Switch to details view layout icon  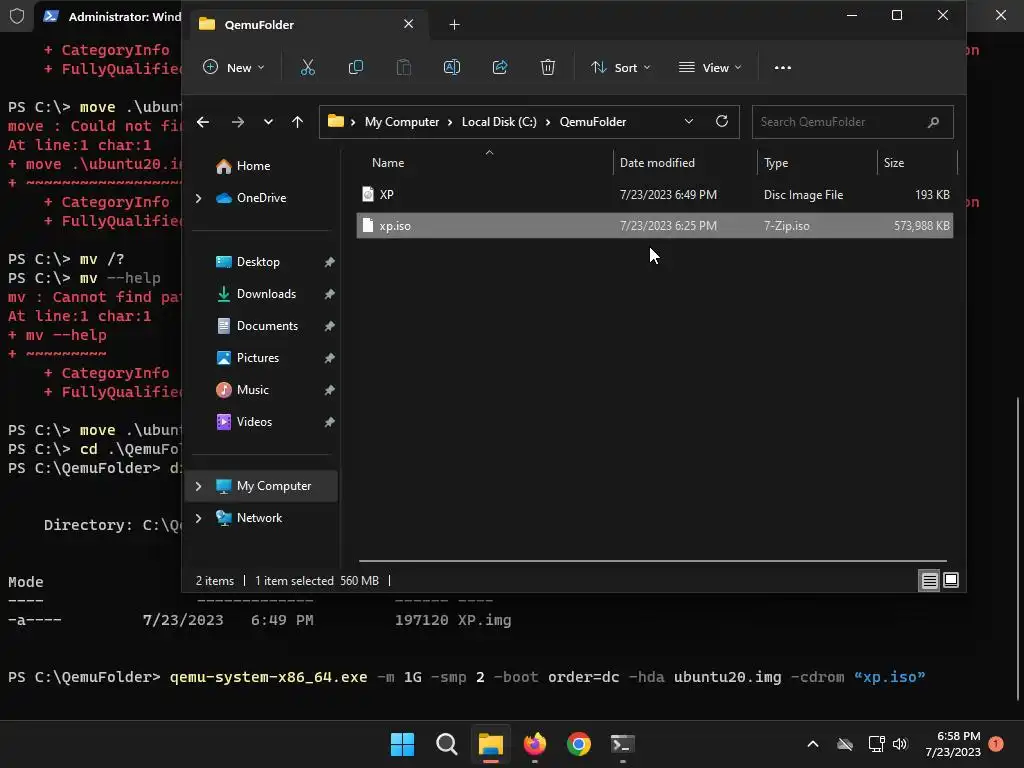tap(929, 580)
